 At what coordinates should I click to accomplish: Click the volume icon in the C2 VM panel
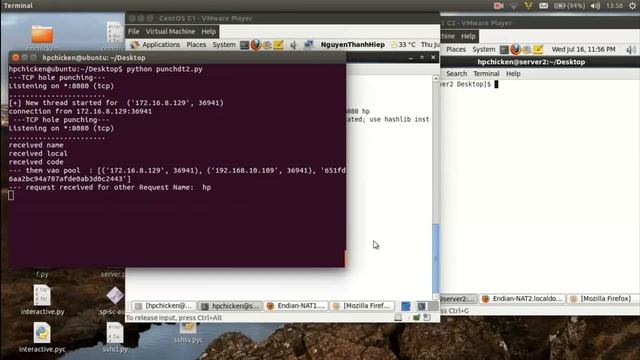pos(630,50)
